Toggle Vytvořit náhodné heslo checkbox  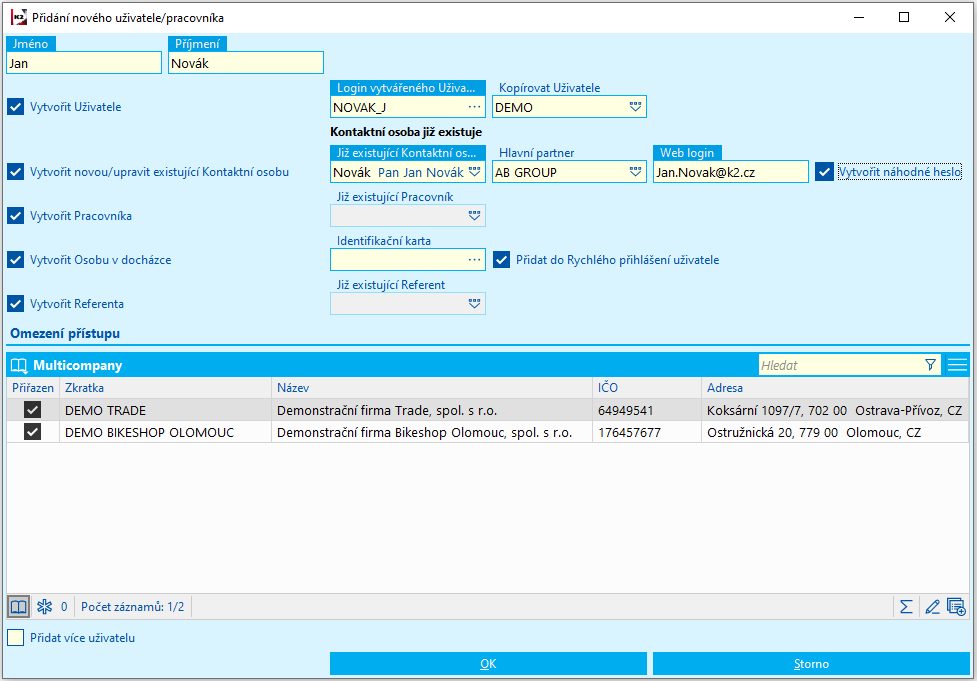[x=824, y=171]
